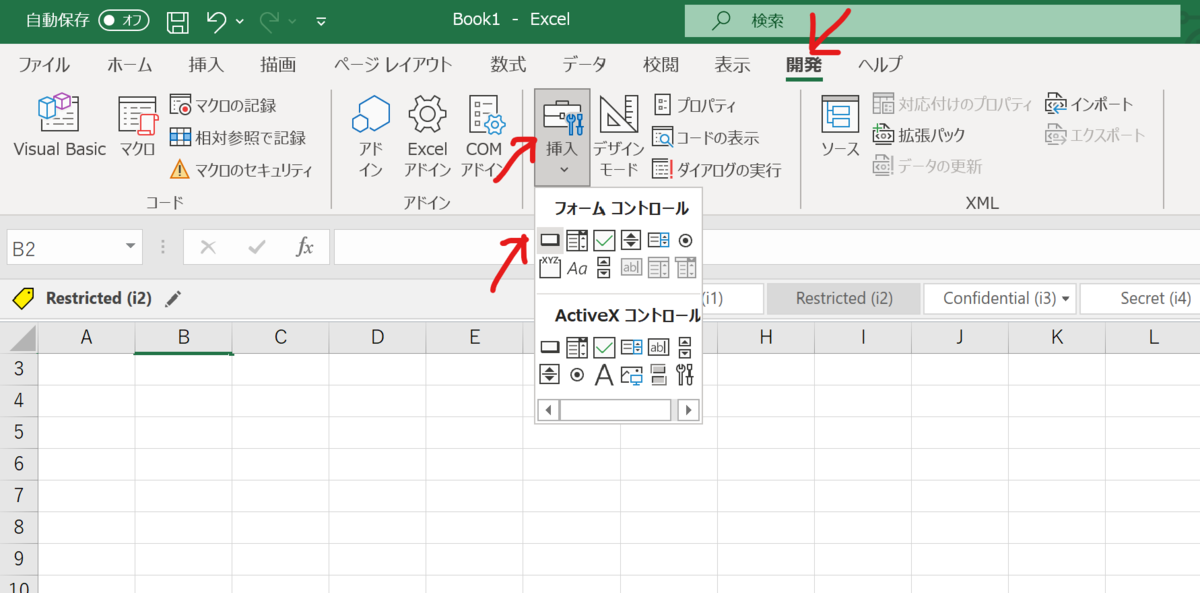Select ActiveX spin button icon
The width and height of the screenshot is (1200, 593).
tap(549, 375)
